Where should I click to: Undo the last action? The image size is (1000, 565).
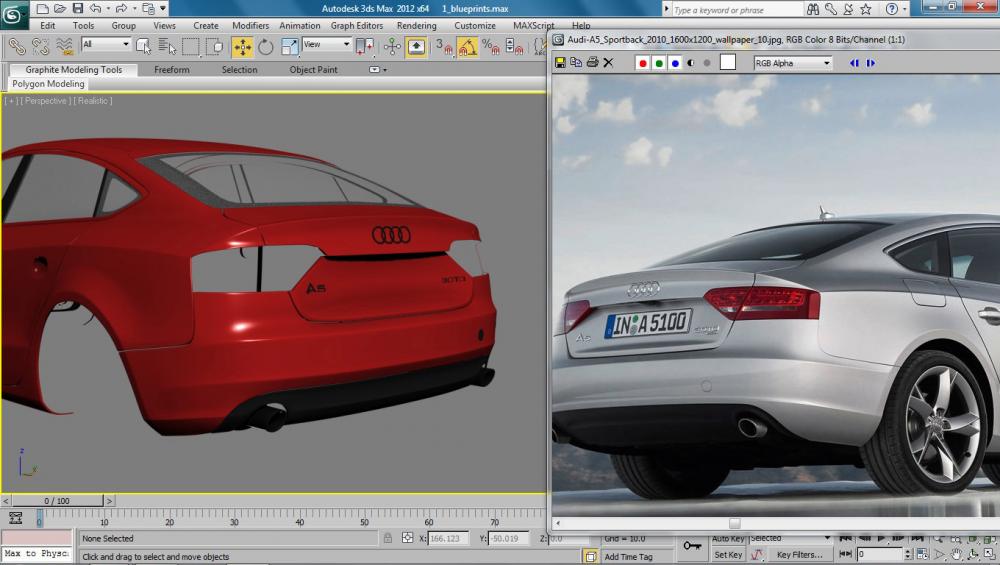coord(95,8)
